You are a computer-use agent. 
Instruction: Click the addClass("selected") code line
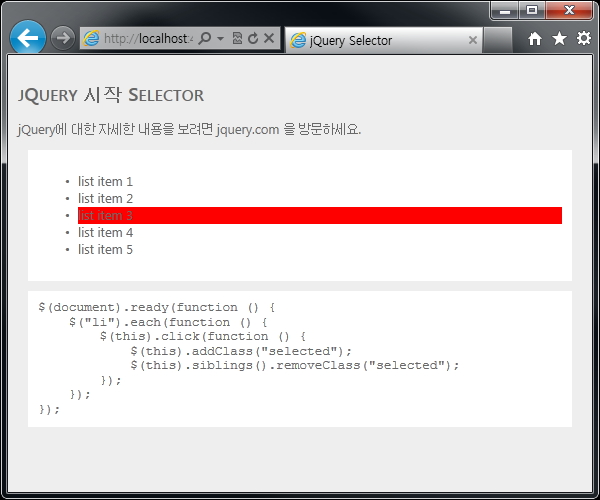point(241,351)
